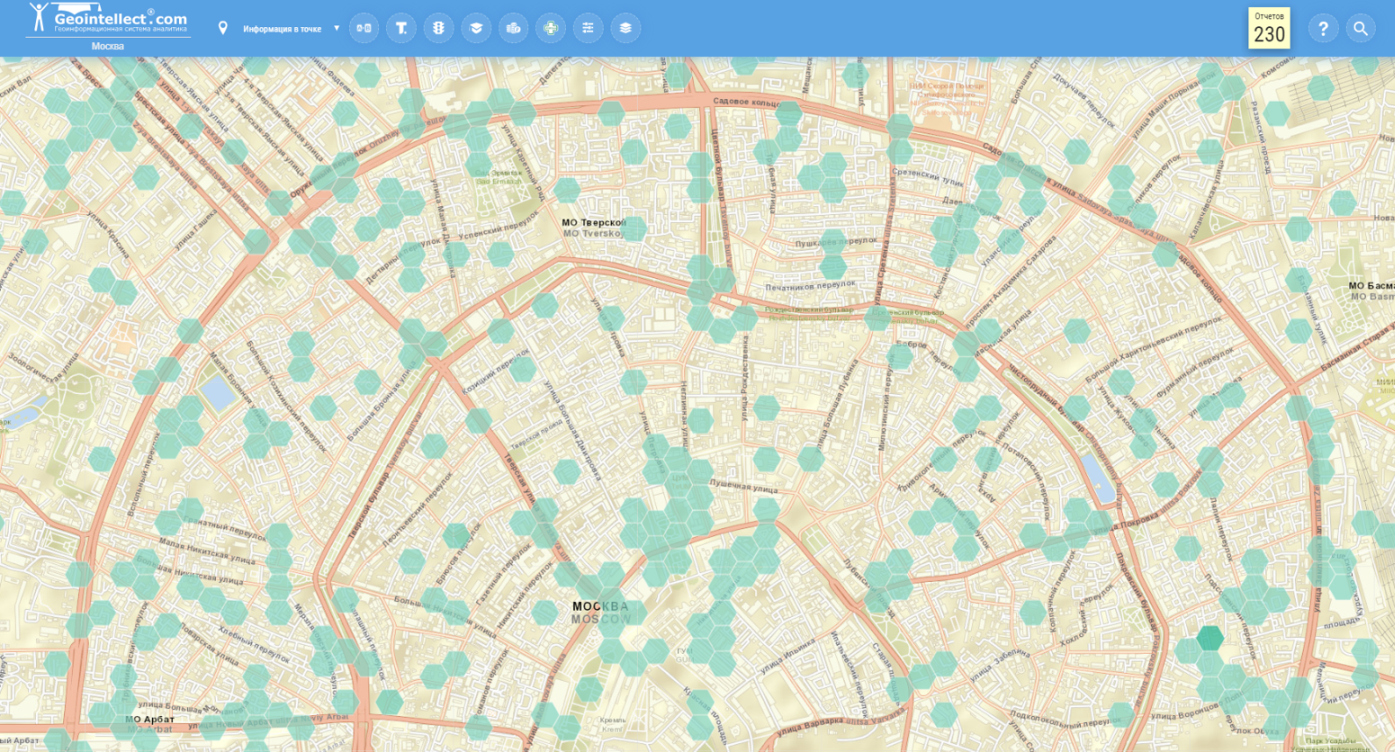Click the bold 'T' toolbar icon
Viewport: 1395px width, 752px height.
[x=401, y=28]
